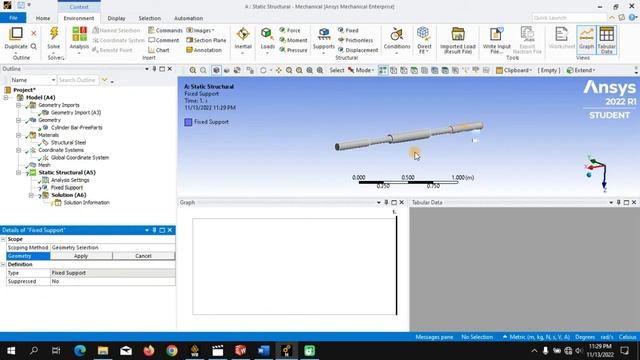Open File Explorer from the taskbar

pyautogui.click(x=103, y=351)
